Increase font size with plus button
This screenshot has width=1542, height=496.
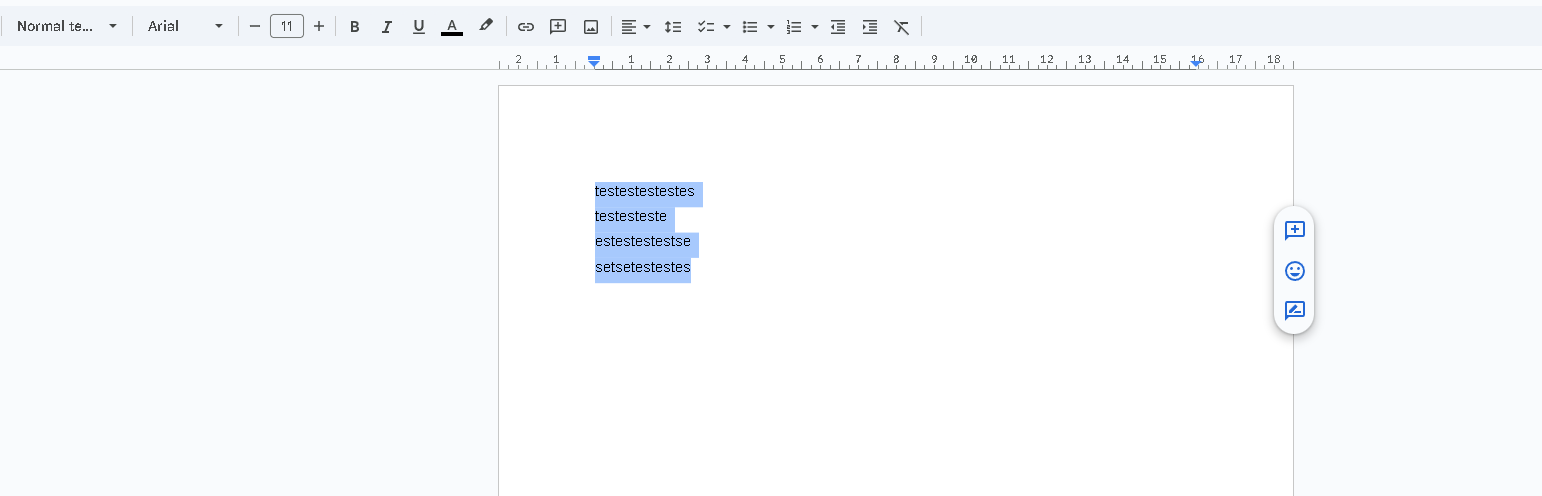pos(319,26)
